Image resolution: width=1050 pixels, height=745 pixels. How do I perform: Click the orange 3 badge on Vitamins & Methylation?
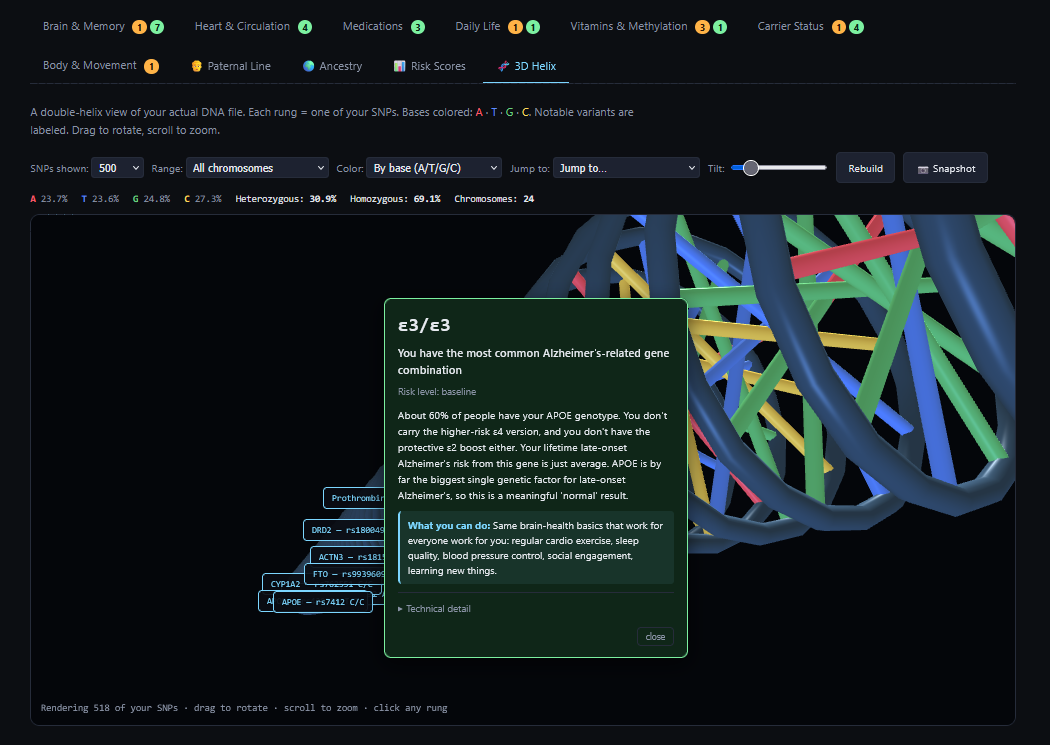click(x=702, y=27)
